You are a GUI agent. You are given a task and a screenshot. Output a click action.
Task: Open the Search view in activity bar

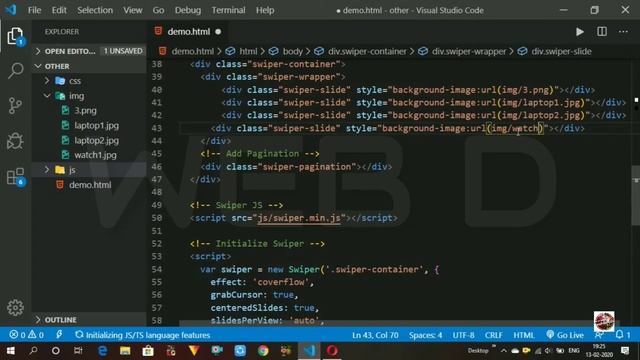[x=15, y=71]
